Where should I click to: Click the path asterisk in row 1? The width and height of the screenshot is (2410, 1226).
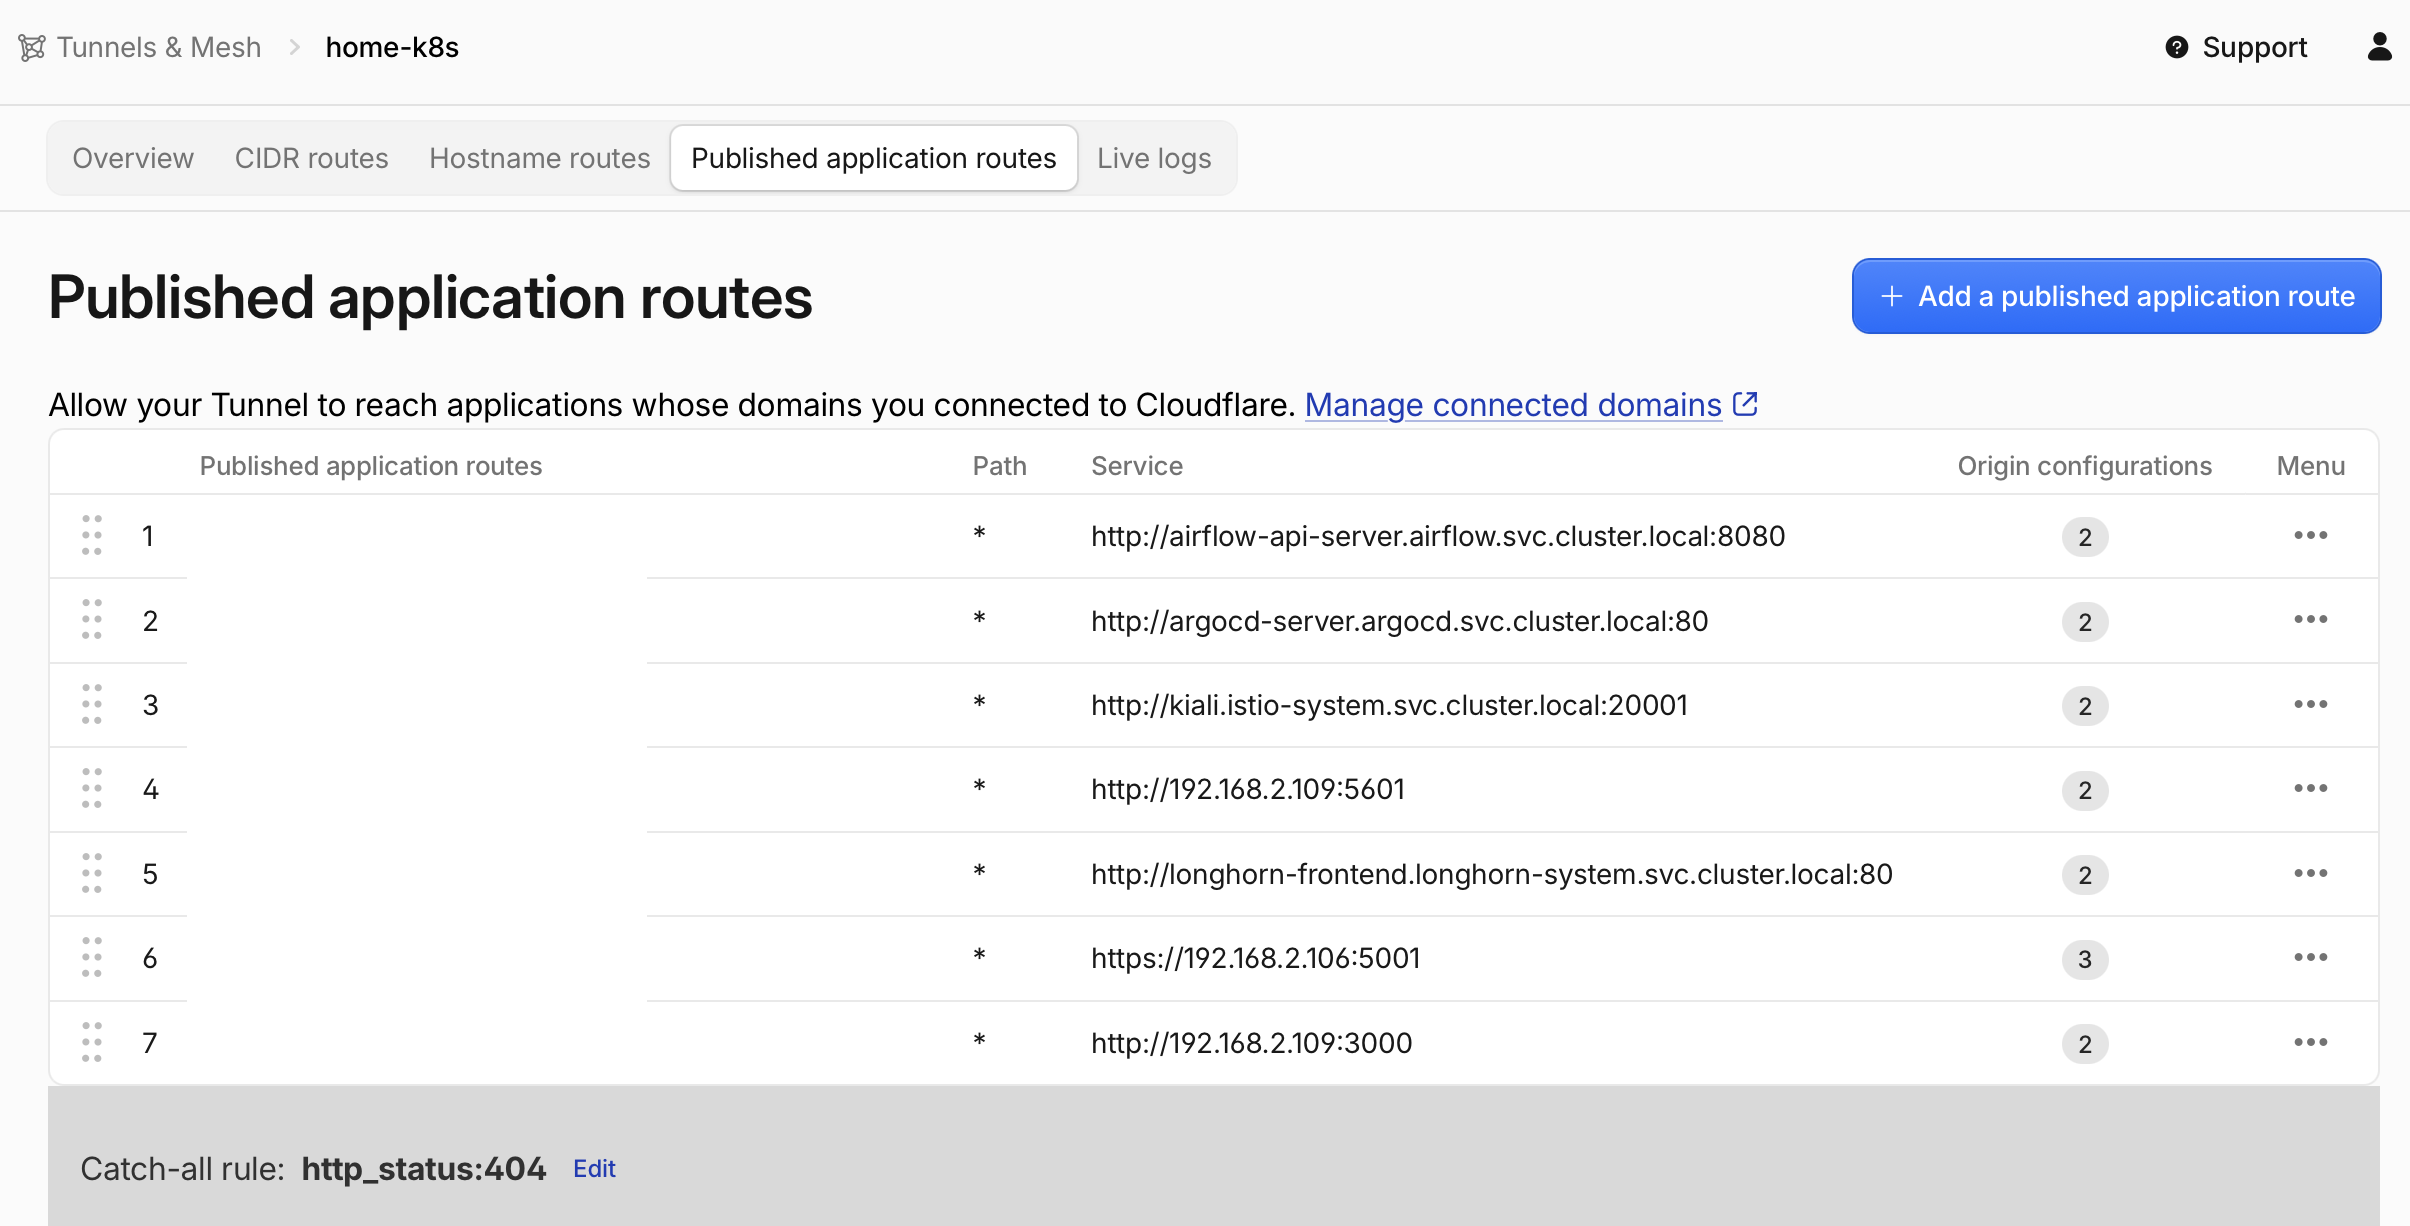980,534
